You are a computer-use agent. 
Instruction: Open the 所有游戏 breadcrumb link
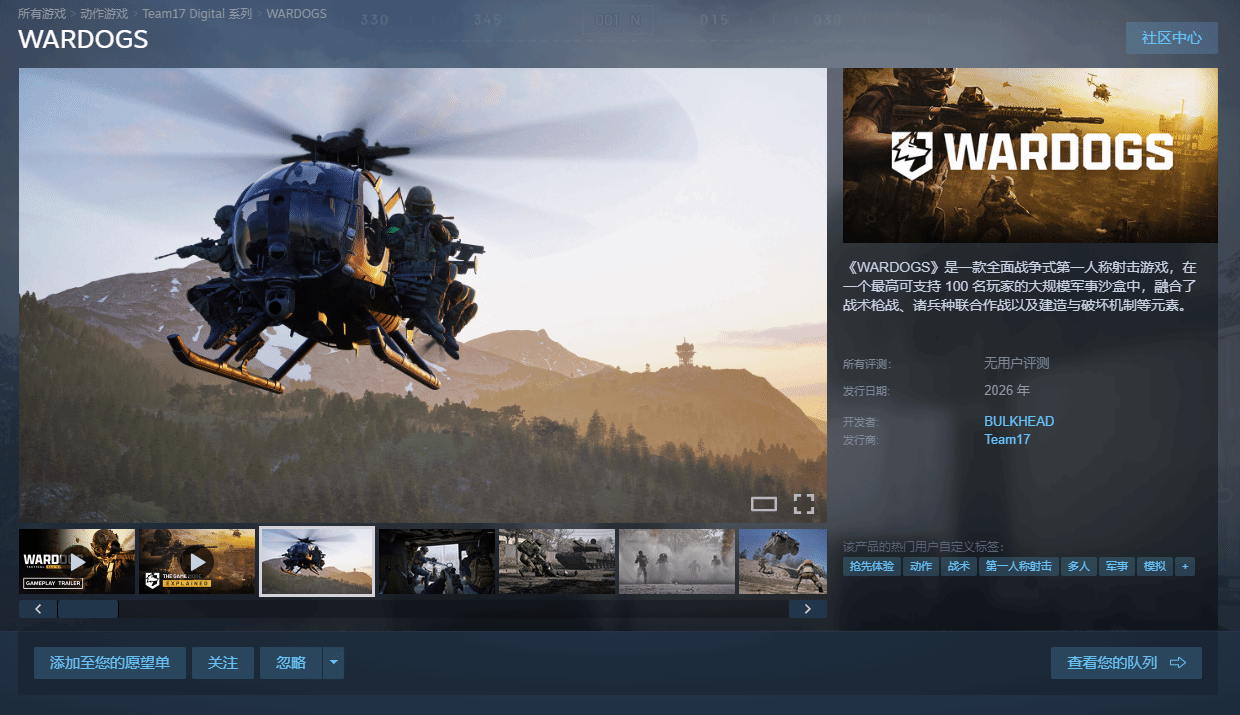[x=44, y=14]
